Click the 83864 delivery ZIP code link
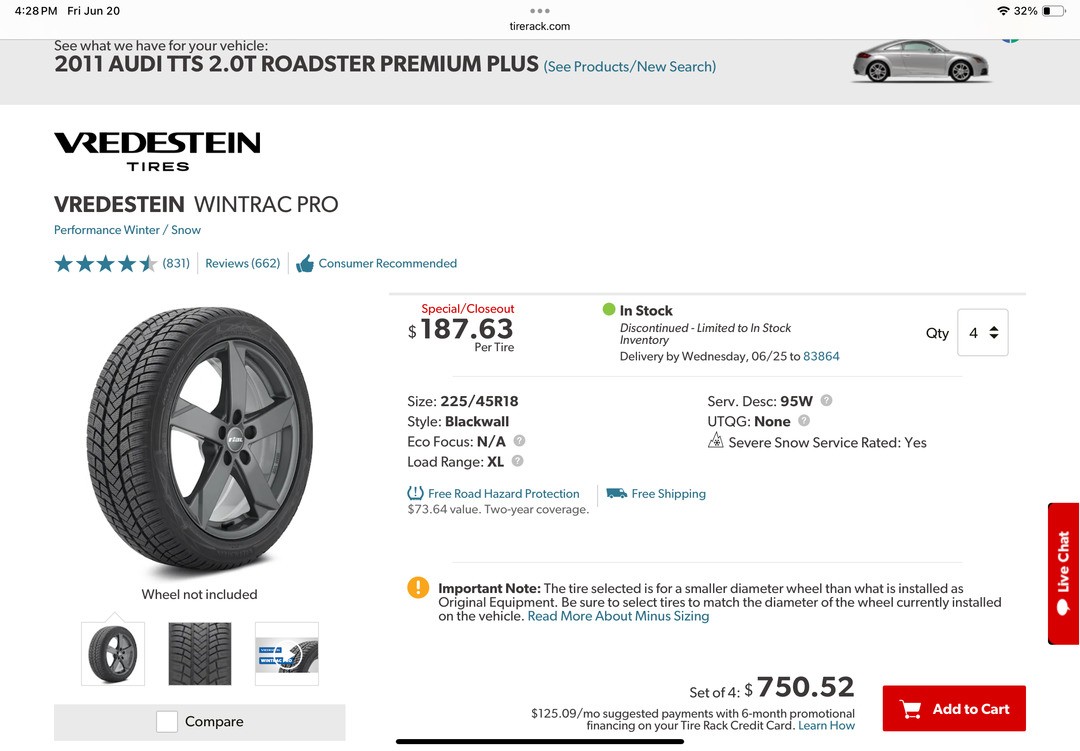 (x=821, y=356)
